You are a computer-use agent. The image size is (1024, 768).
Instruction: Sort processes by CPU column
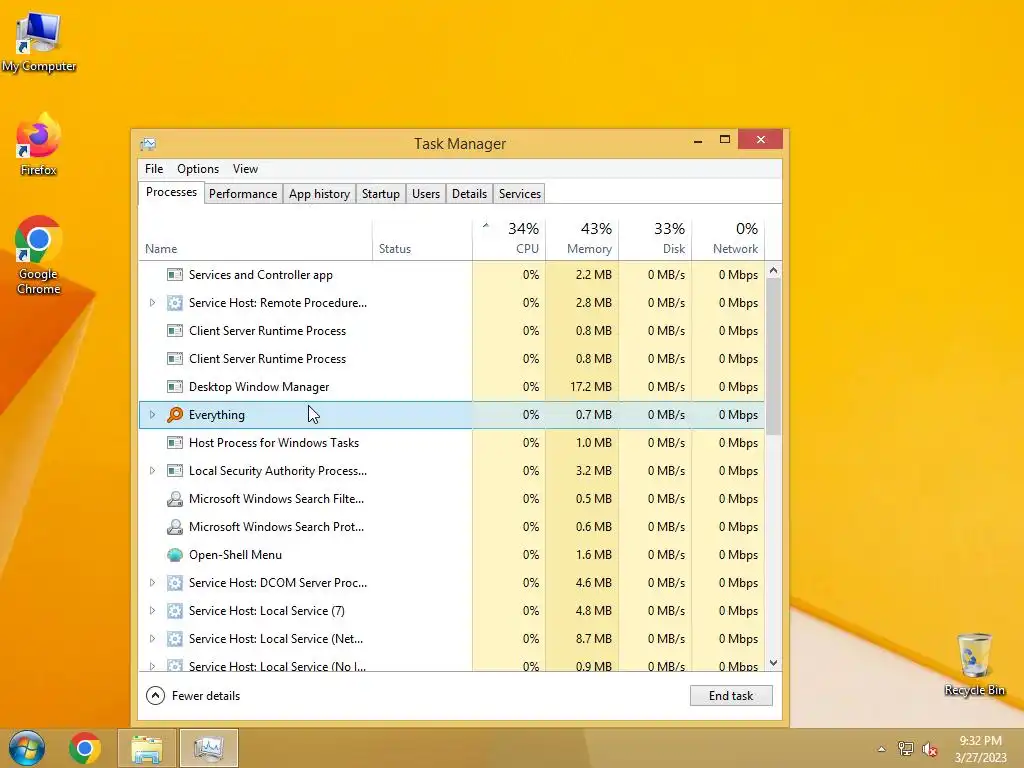click(509, 239)
